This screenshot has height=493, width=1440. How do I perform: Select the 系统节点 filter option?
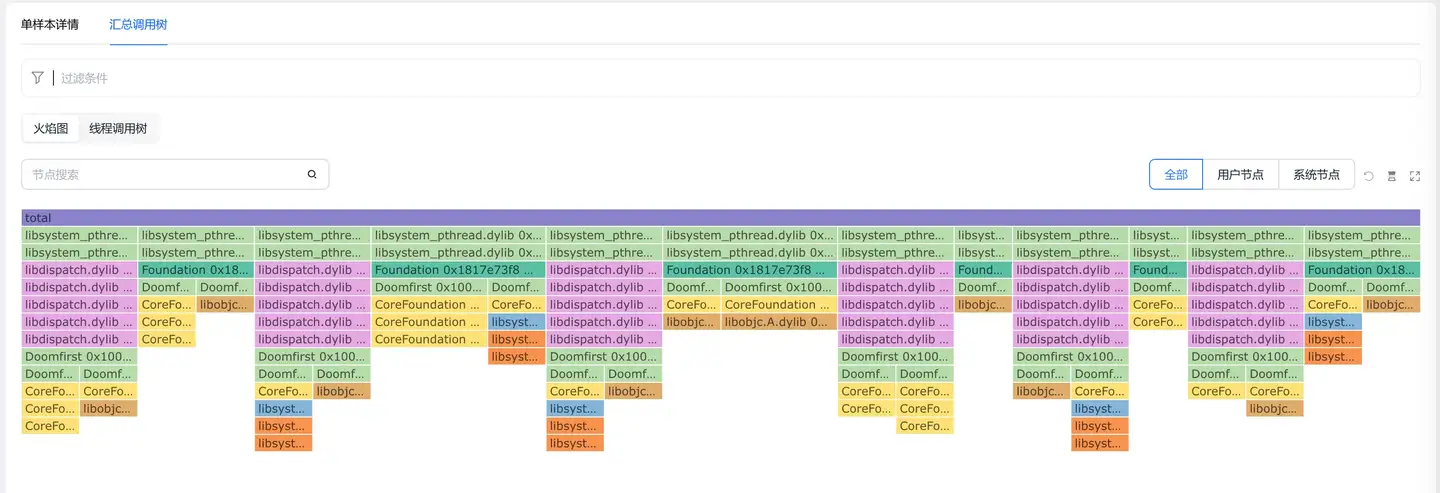coord(1316,174)
